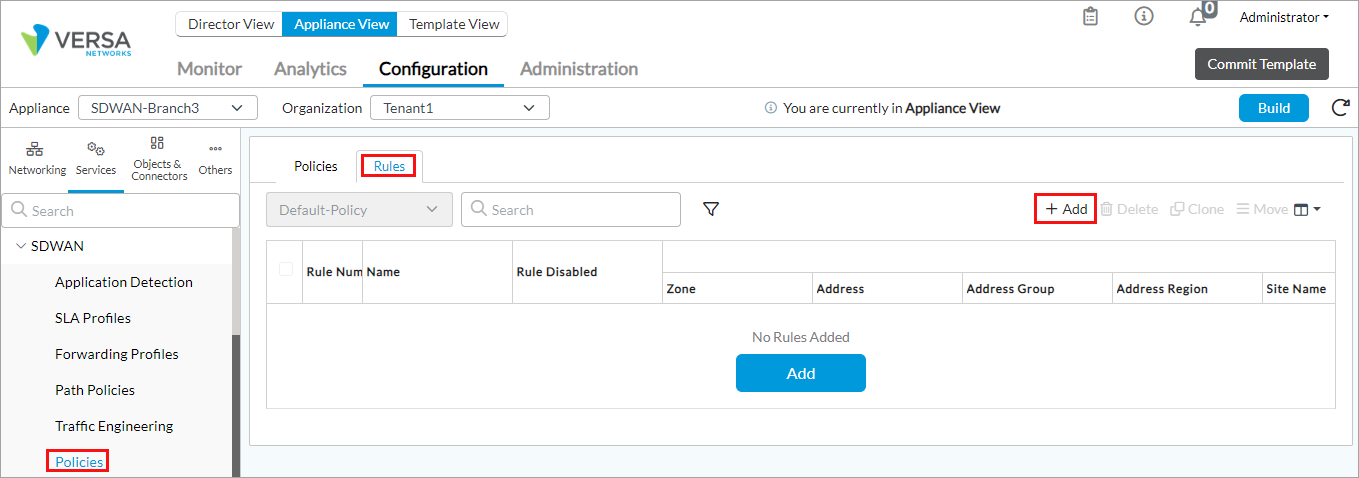
Task: Select Policies in the SDWAN tree
Action: (x=78, y=461)
